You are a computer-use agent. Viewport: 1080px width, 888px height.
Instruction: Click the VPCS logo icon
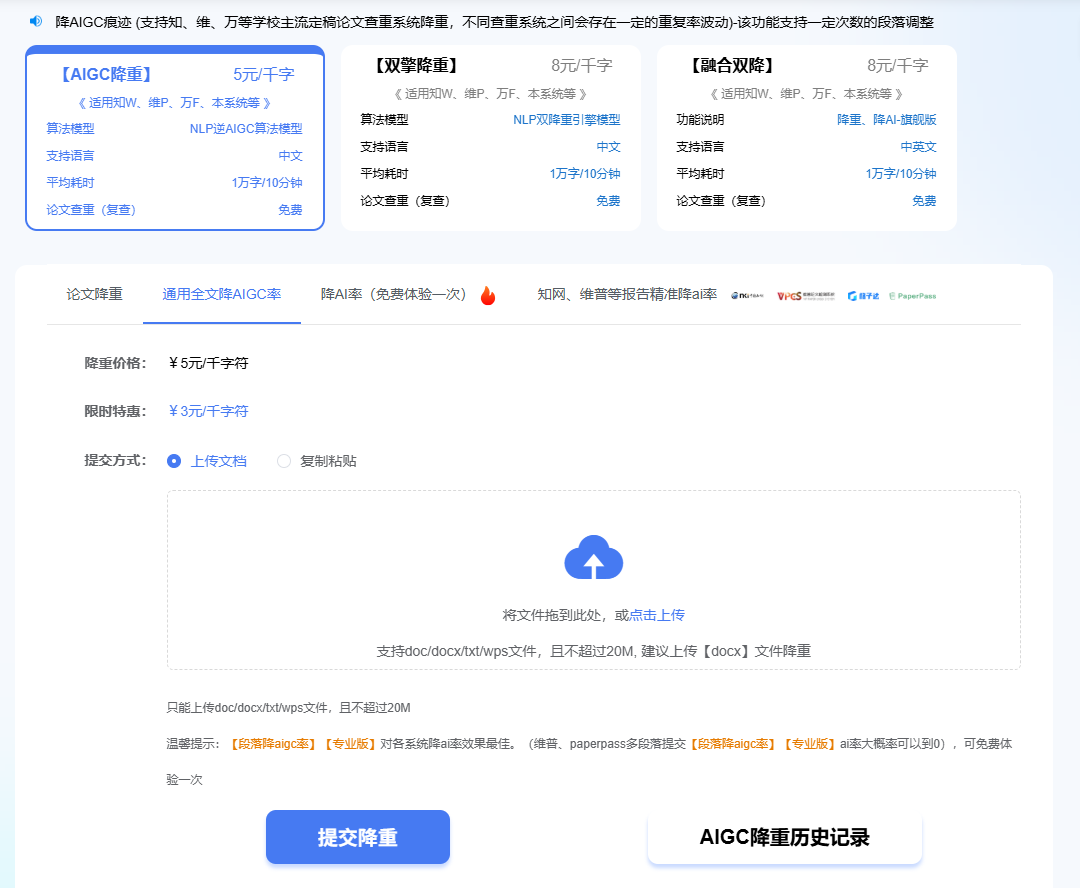point(806,296)
